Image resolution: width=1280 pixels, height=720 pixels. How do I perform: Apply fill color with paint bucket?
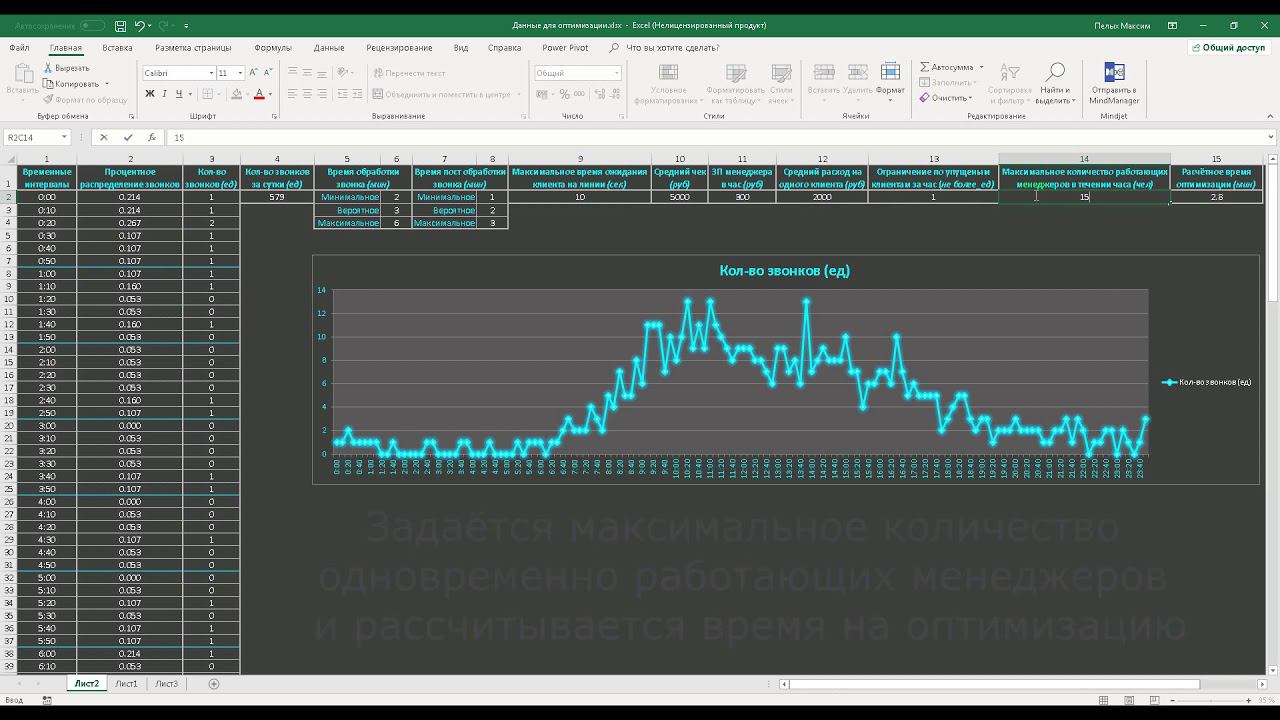point(236,94)
